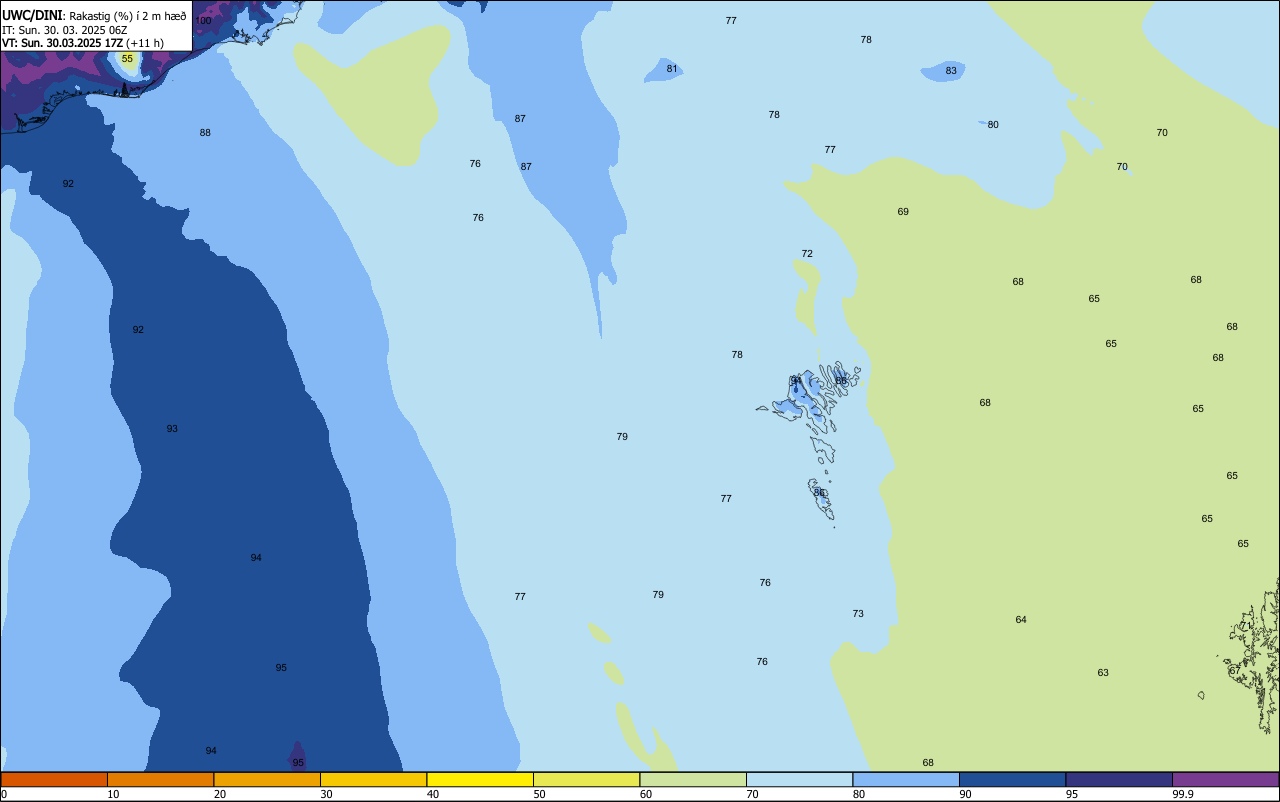Click the '40' legend tick label
This screenshot has width=1280, height=802.
pos(433,794)
